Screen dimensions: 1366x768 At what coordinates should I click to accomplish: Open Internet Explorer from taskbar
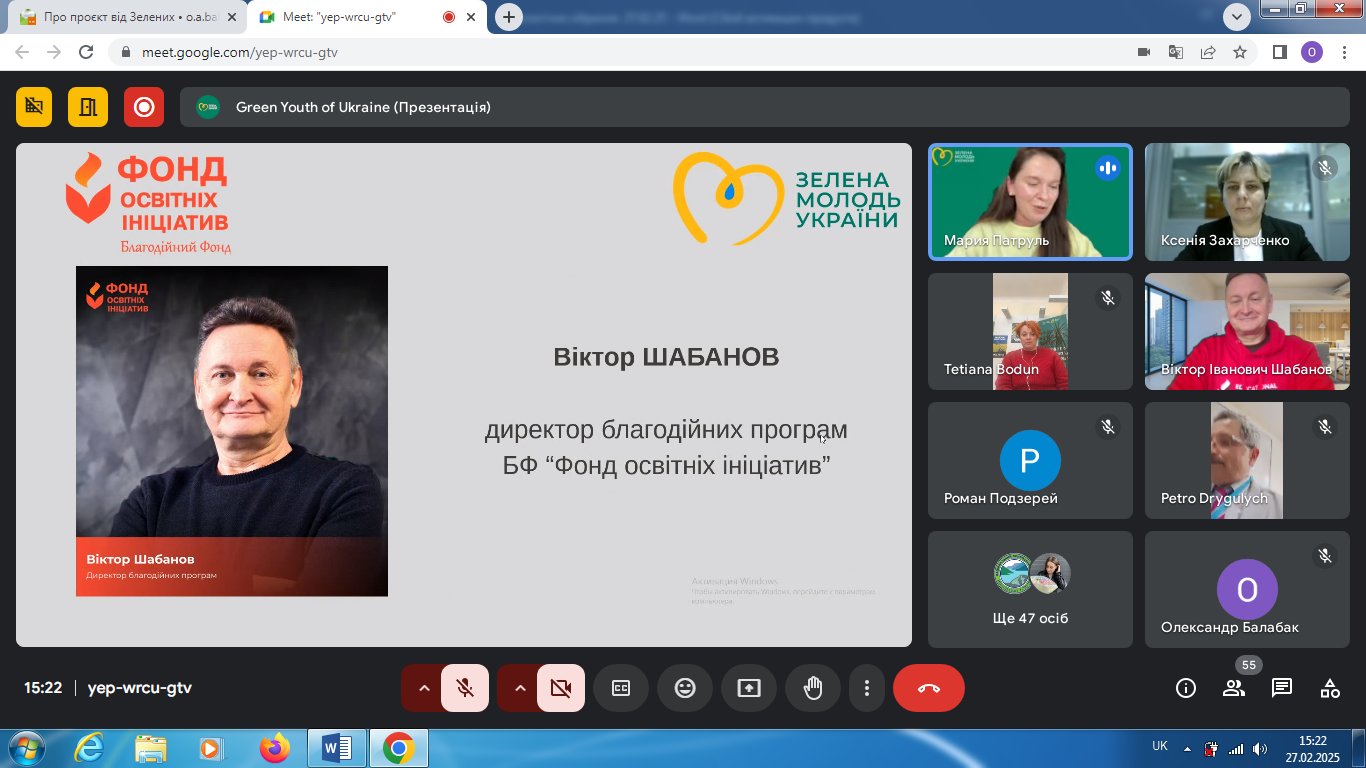[88, 748]
